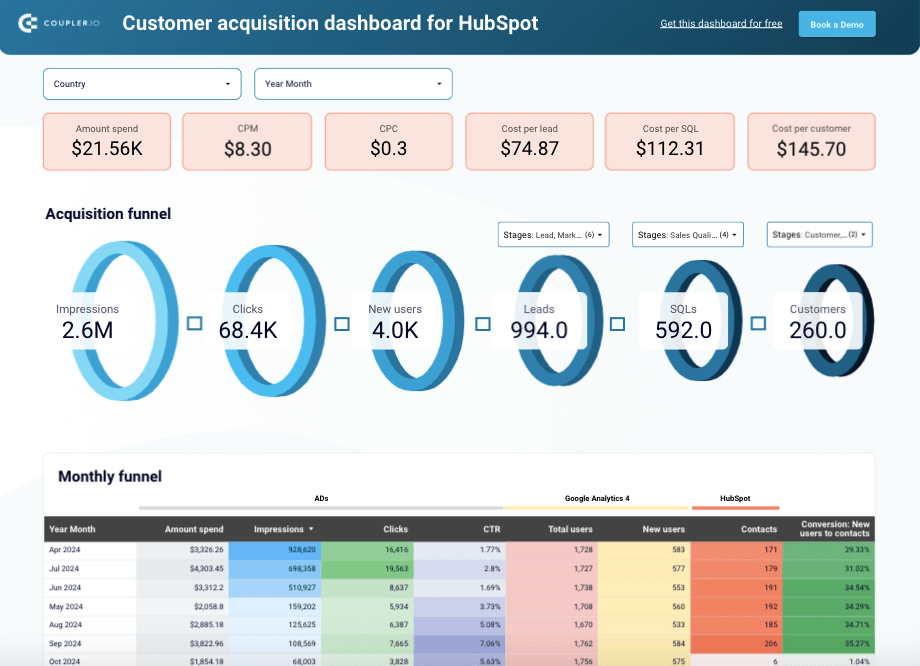Select the Cost per customer $145.70 card

pos(811,142)
